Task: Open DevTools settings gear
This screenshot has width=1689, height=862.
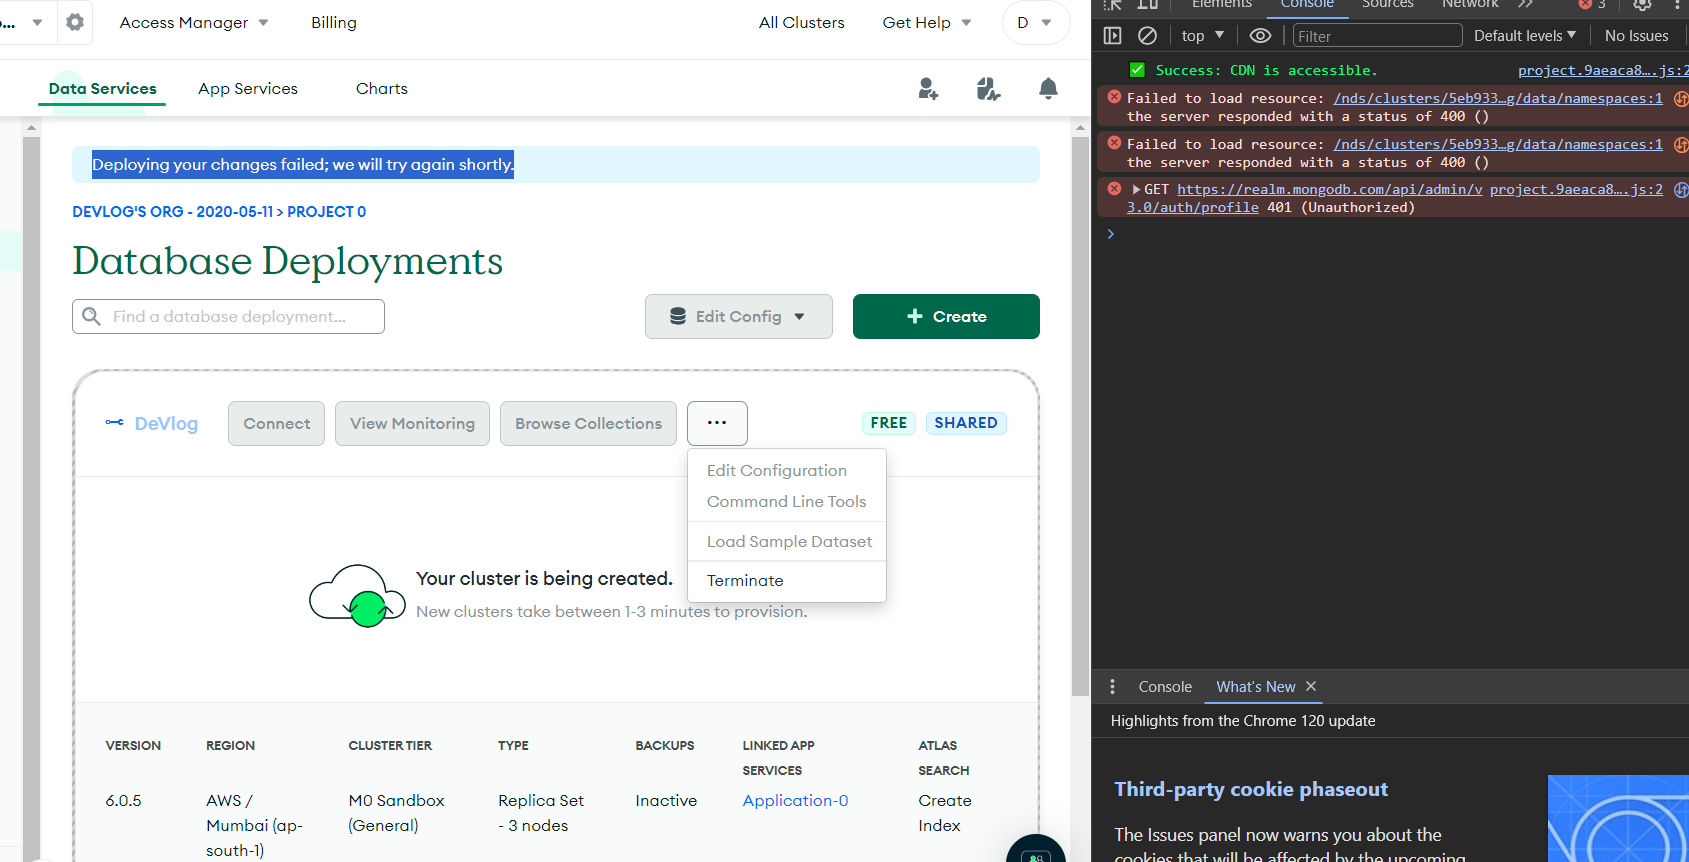Action: 1642,5
